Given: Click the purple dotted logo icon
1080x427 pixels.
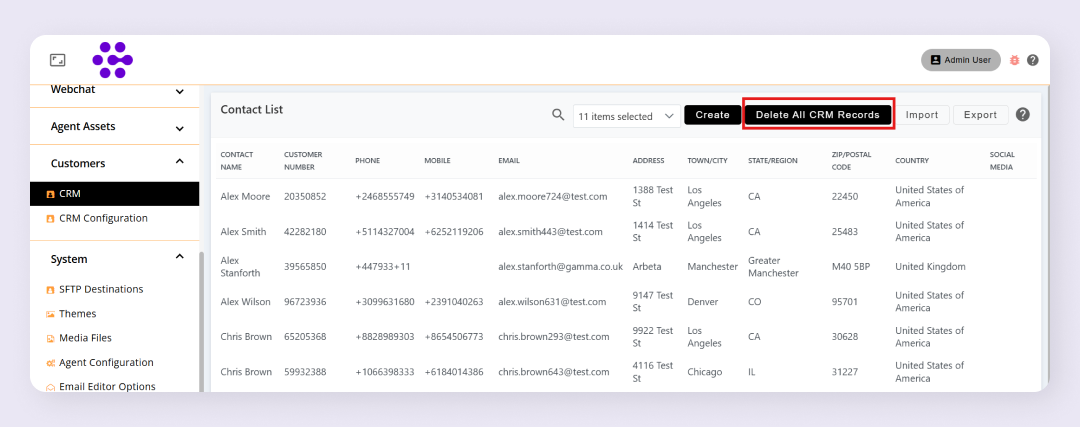Looking at the screenshot, I should tap(113, 60).
